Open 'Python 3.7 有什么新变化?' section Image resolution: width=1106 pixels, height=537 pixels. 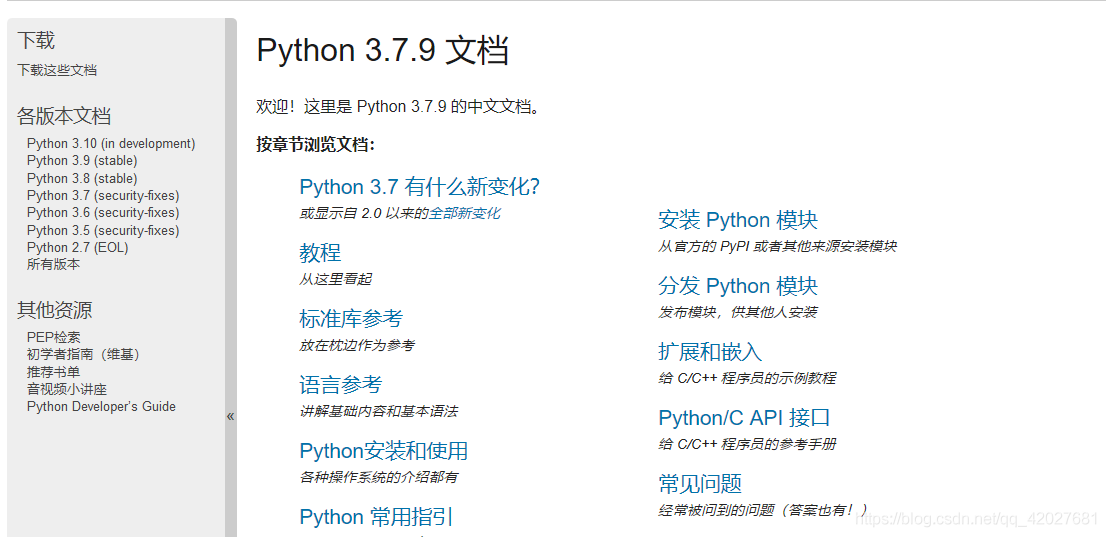(x=420, y=187)
